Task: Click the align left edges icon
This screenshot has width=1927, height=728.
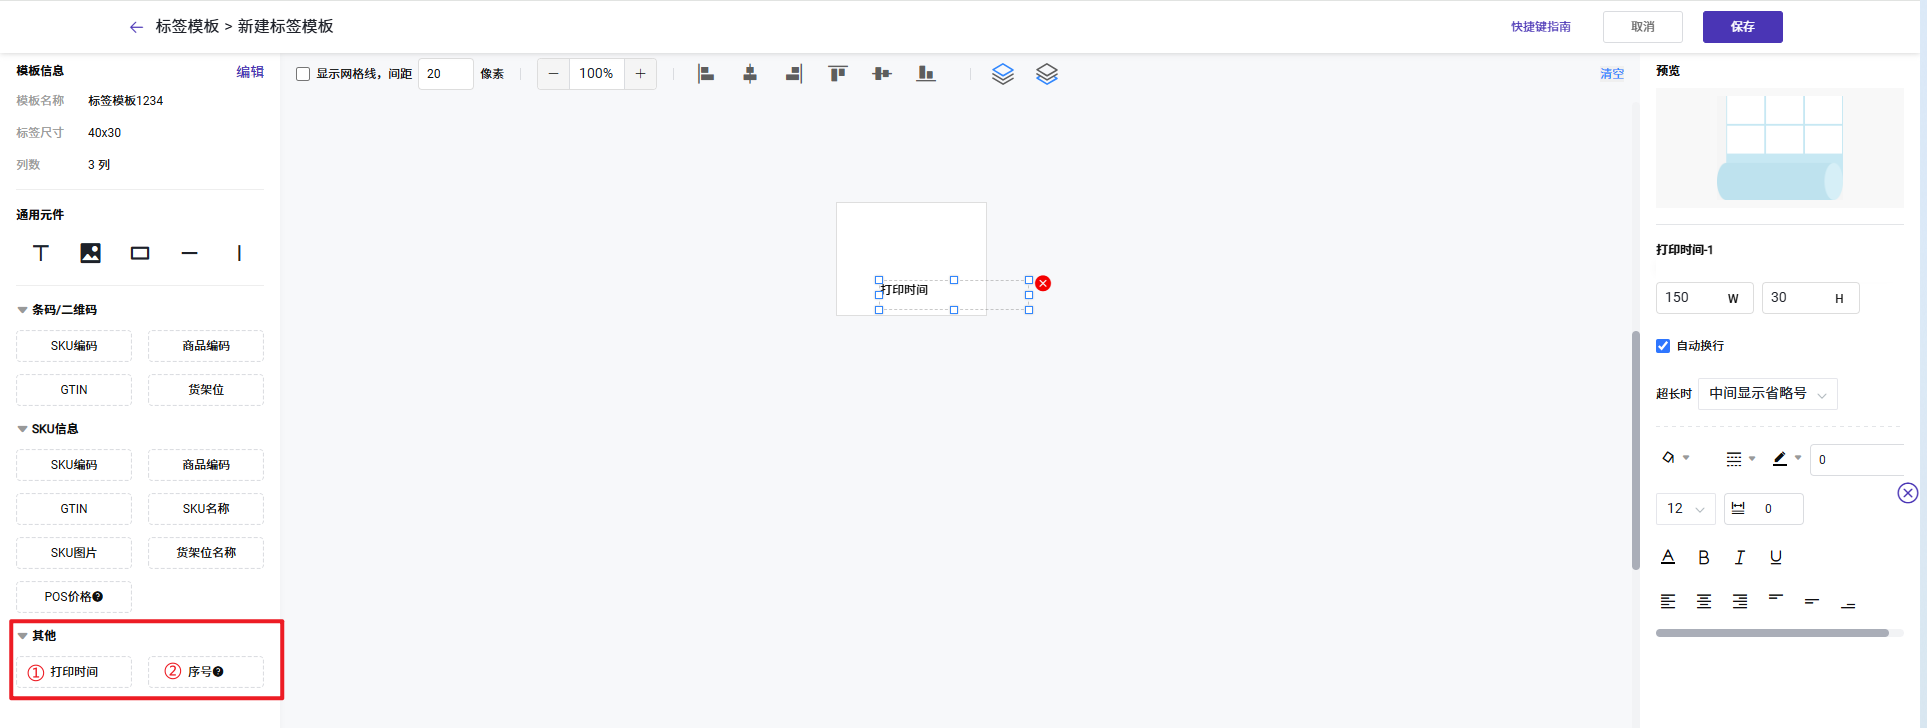Action: click(706, 74)
